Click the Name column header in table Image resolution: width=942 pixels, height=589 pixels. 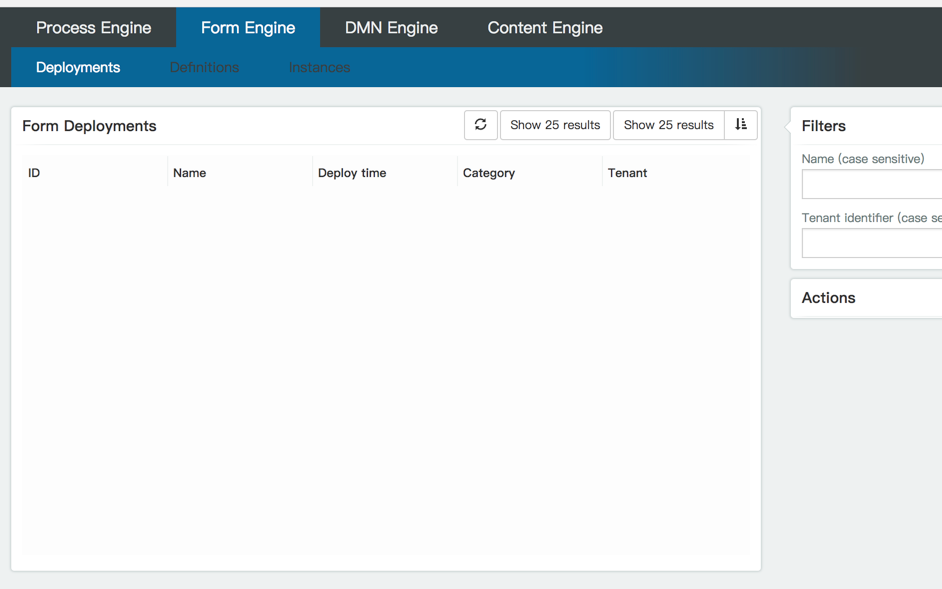click(189, 173)
